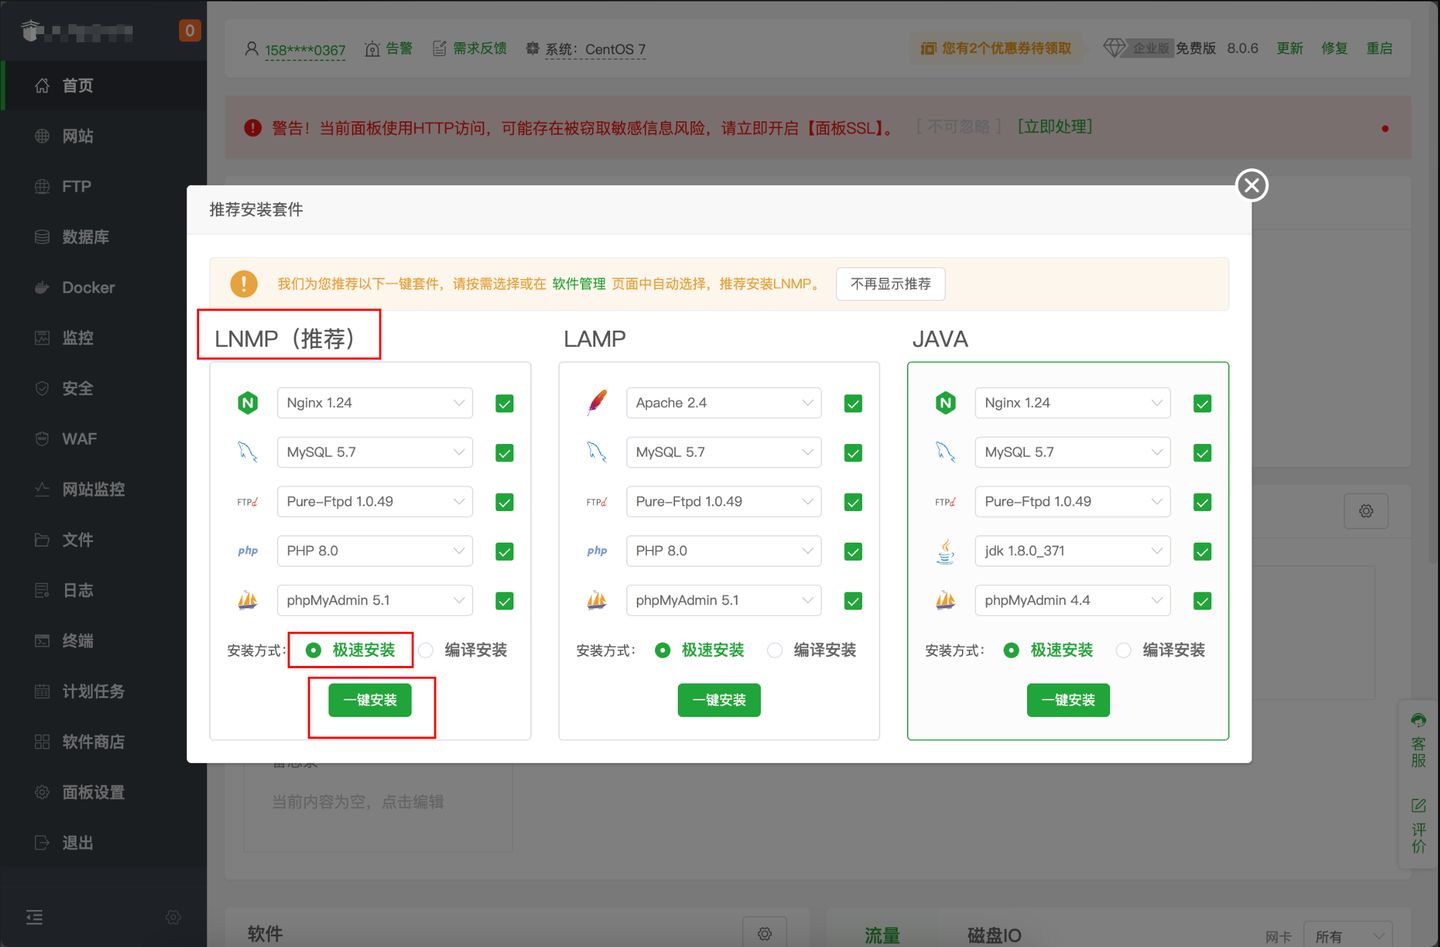Click 不再显示推荐 button

click(x=890, y=284)
